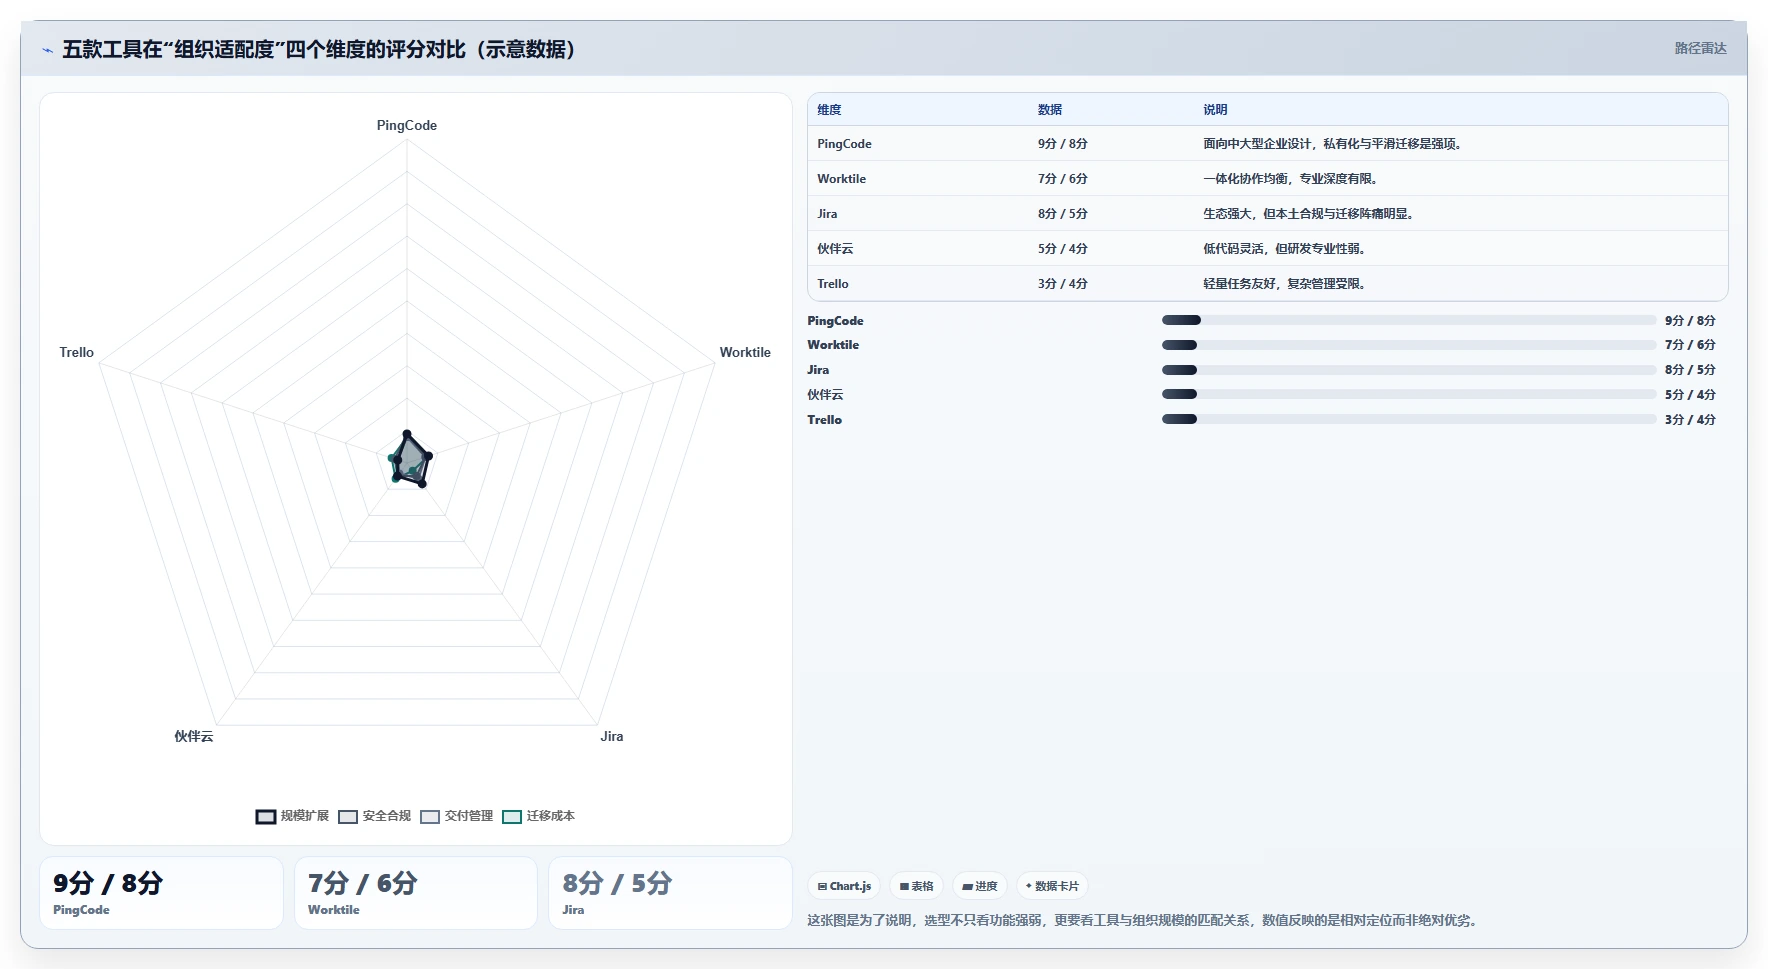1768x969 pixels.
Task: Click the 伙伴云 progress bar
Action: (x=1409, y=395)
